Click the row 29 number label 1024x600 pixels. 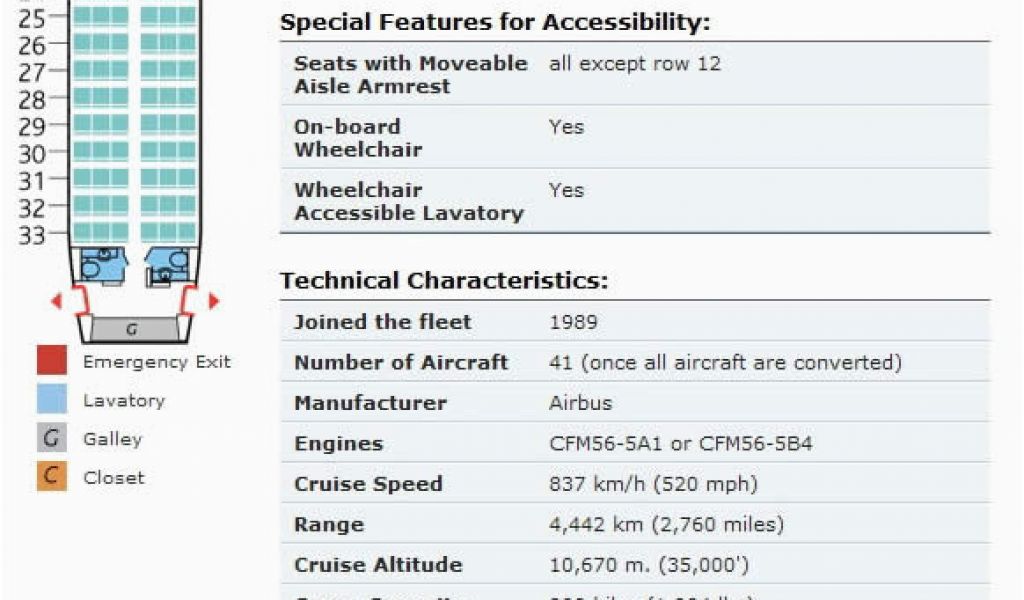click(x=31, y=127)
